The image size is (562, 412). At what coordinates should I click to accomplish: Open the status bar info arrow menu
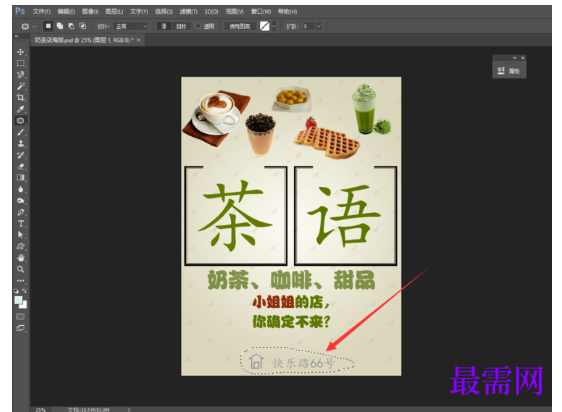pos(129,409)
